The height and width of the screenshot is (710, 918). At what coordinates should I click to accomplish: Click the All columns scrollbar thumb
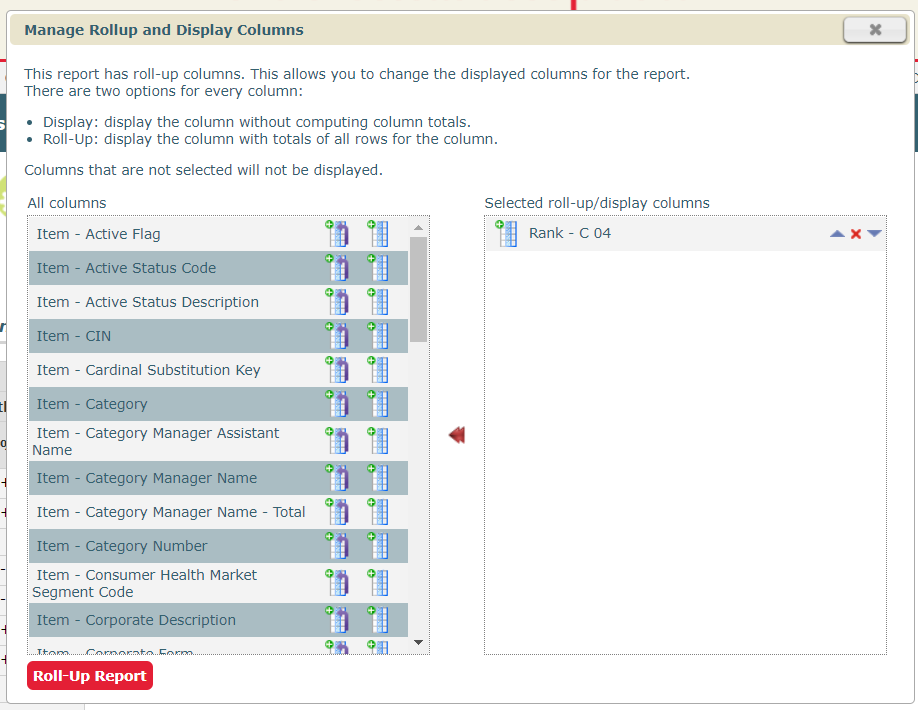coord(418,290)
